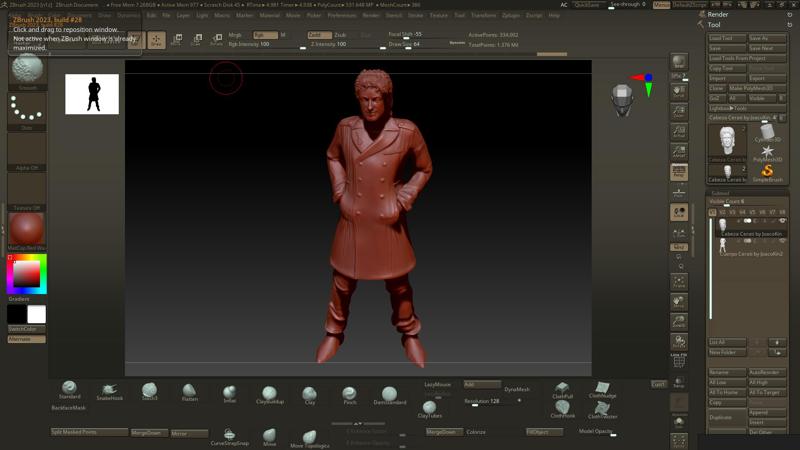
Task: Expand the Render palette
Action: point(719,15)
